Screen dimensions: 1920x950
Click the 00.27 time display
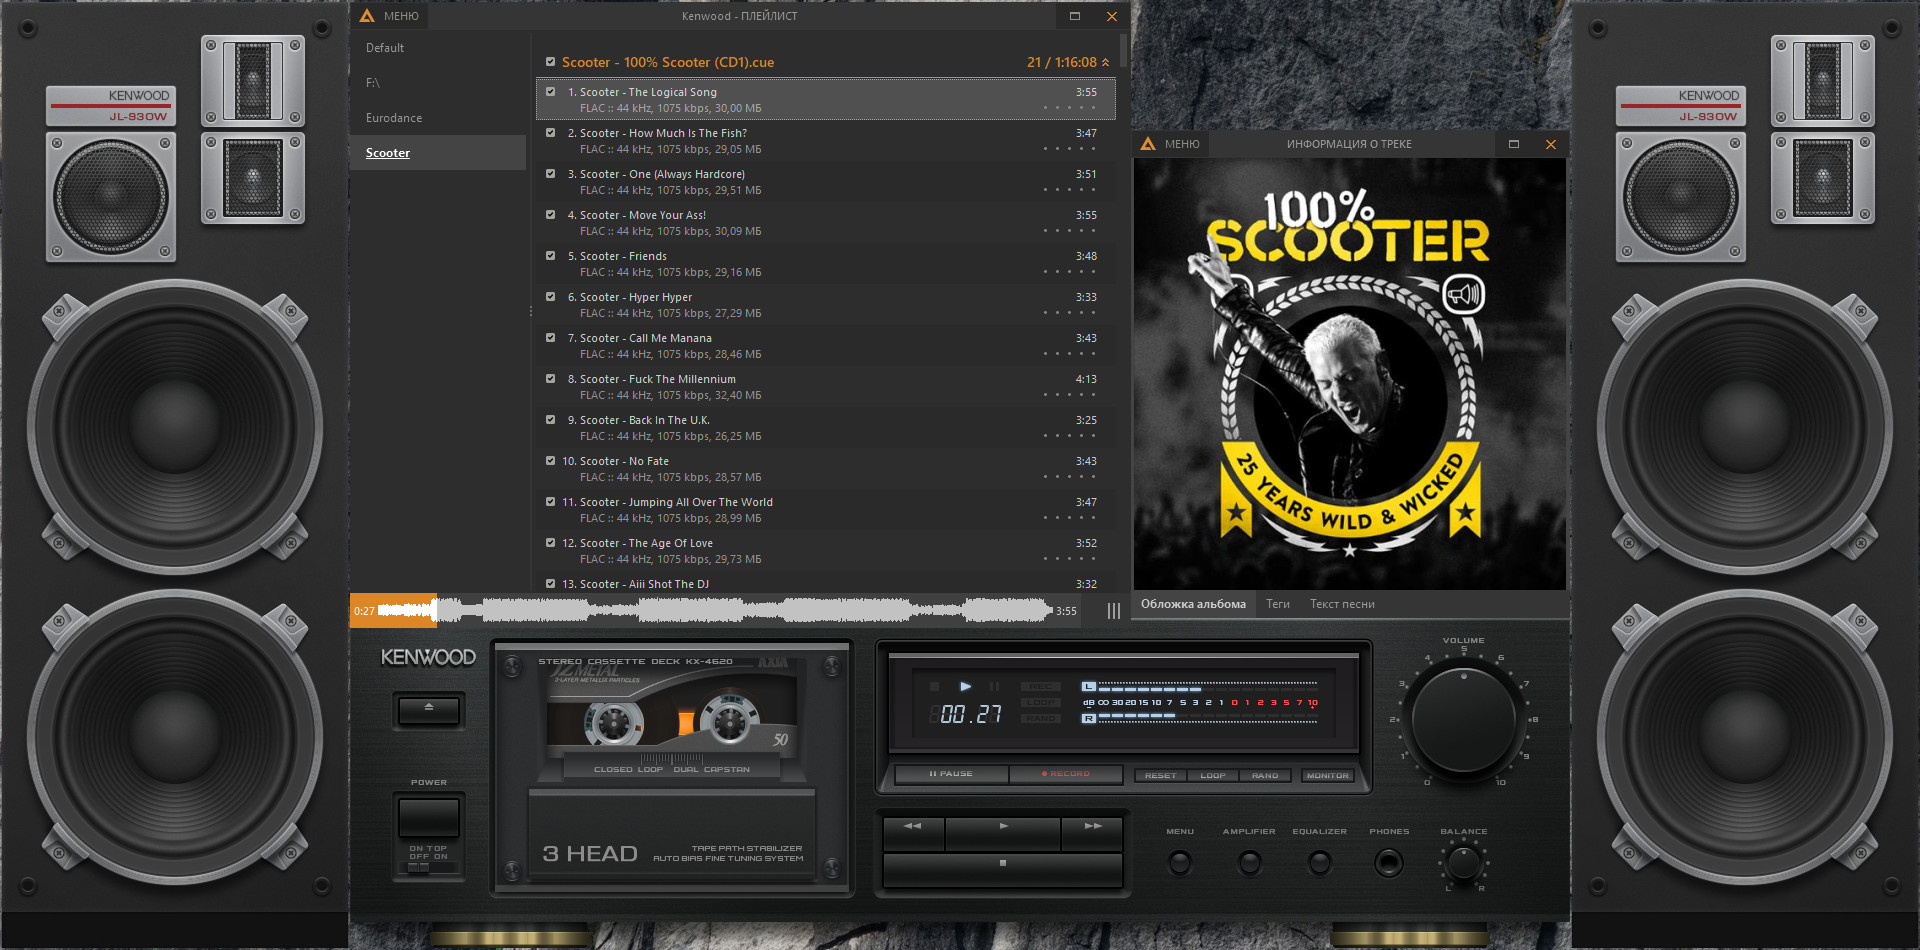pyautogui.click(x=970, y=714)
